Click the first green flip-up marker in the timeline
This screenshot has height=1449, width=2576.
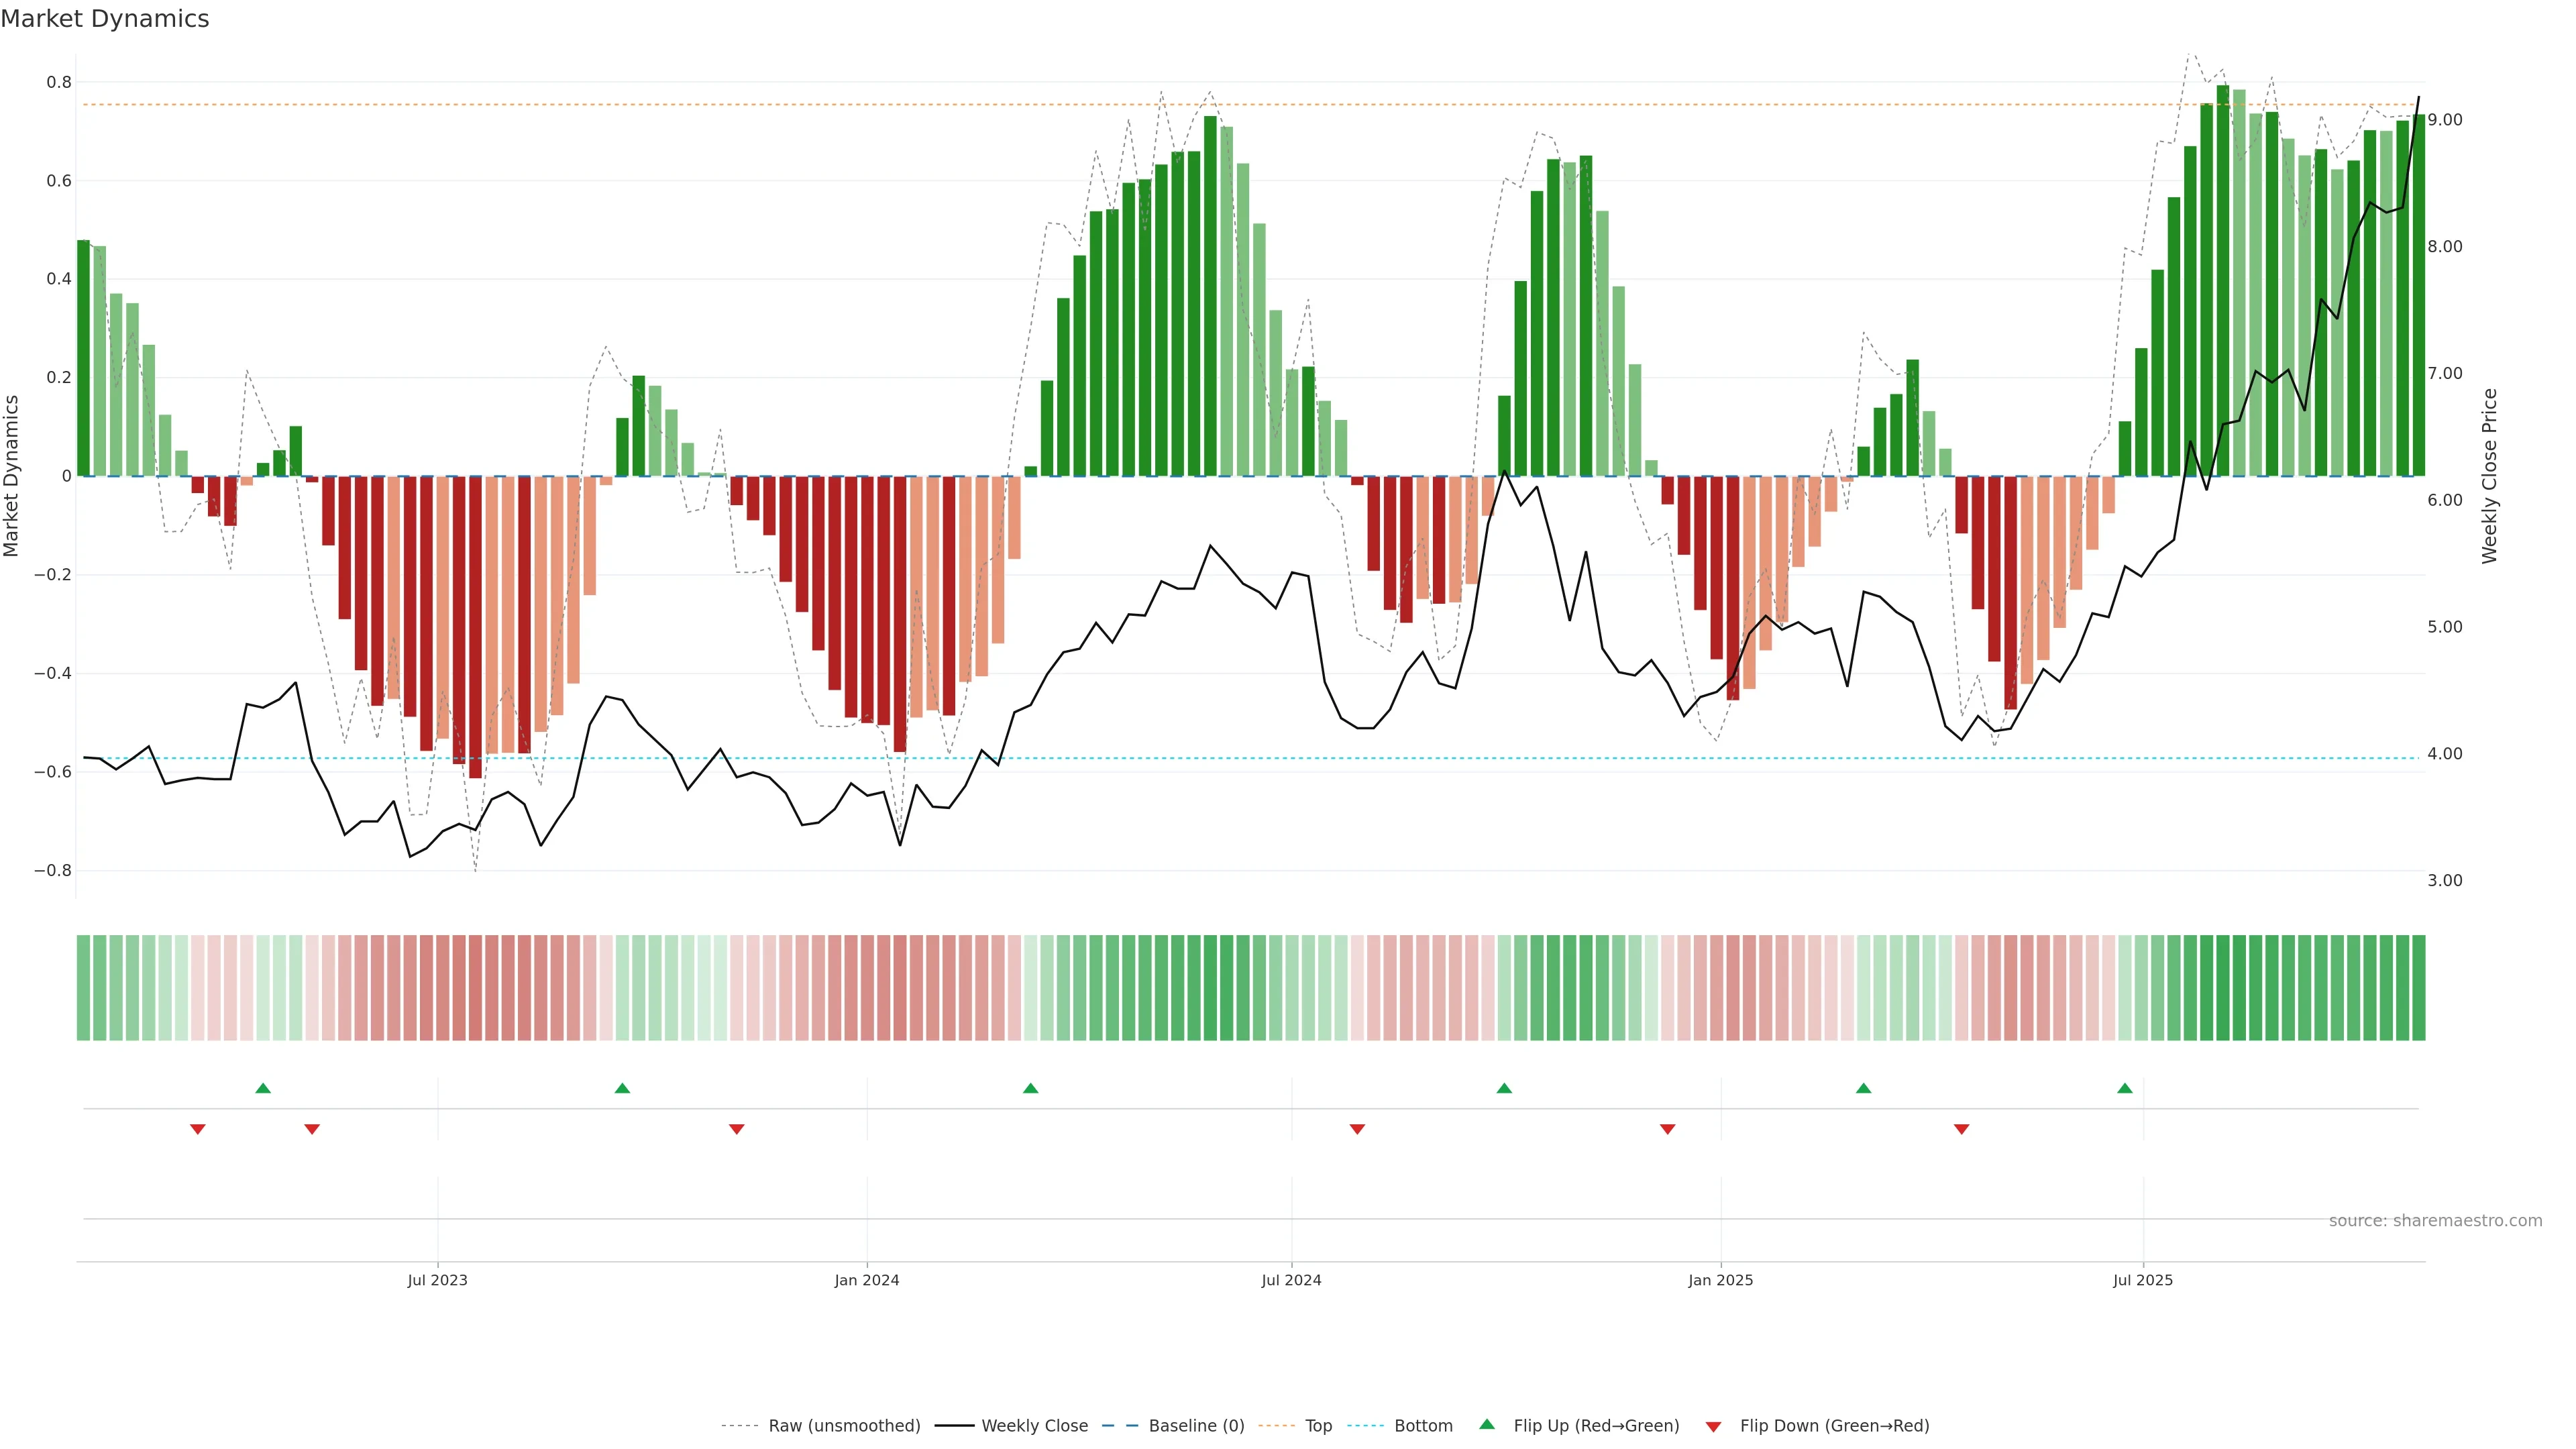(263, 1088)
